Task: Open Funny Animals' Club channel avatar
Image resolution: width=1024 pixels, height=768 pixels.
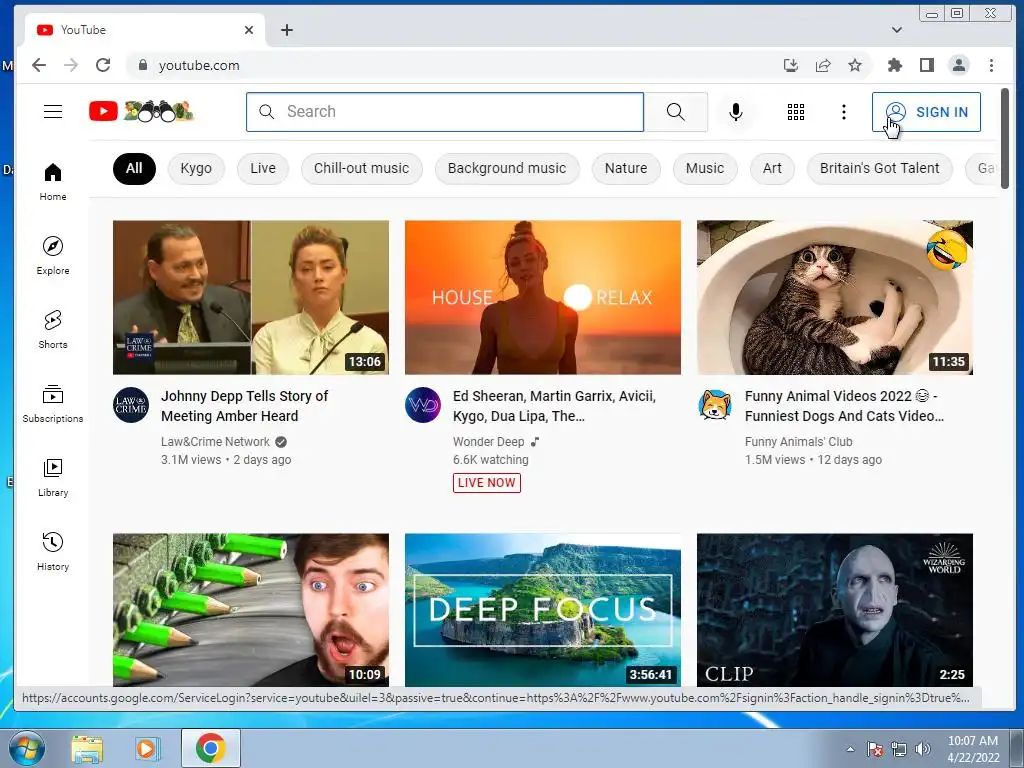Action: tap(714, 405)
